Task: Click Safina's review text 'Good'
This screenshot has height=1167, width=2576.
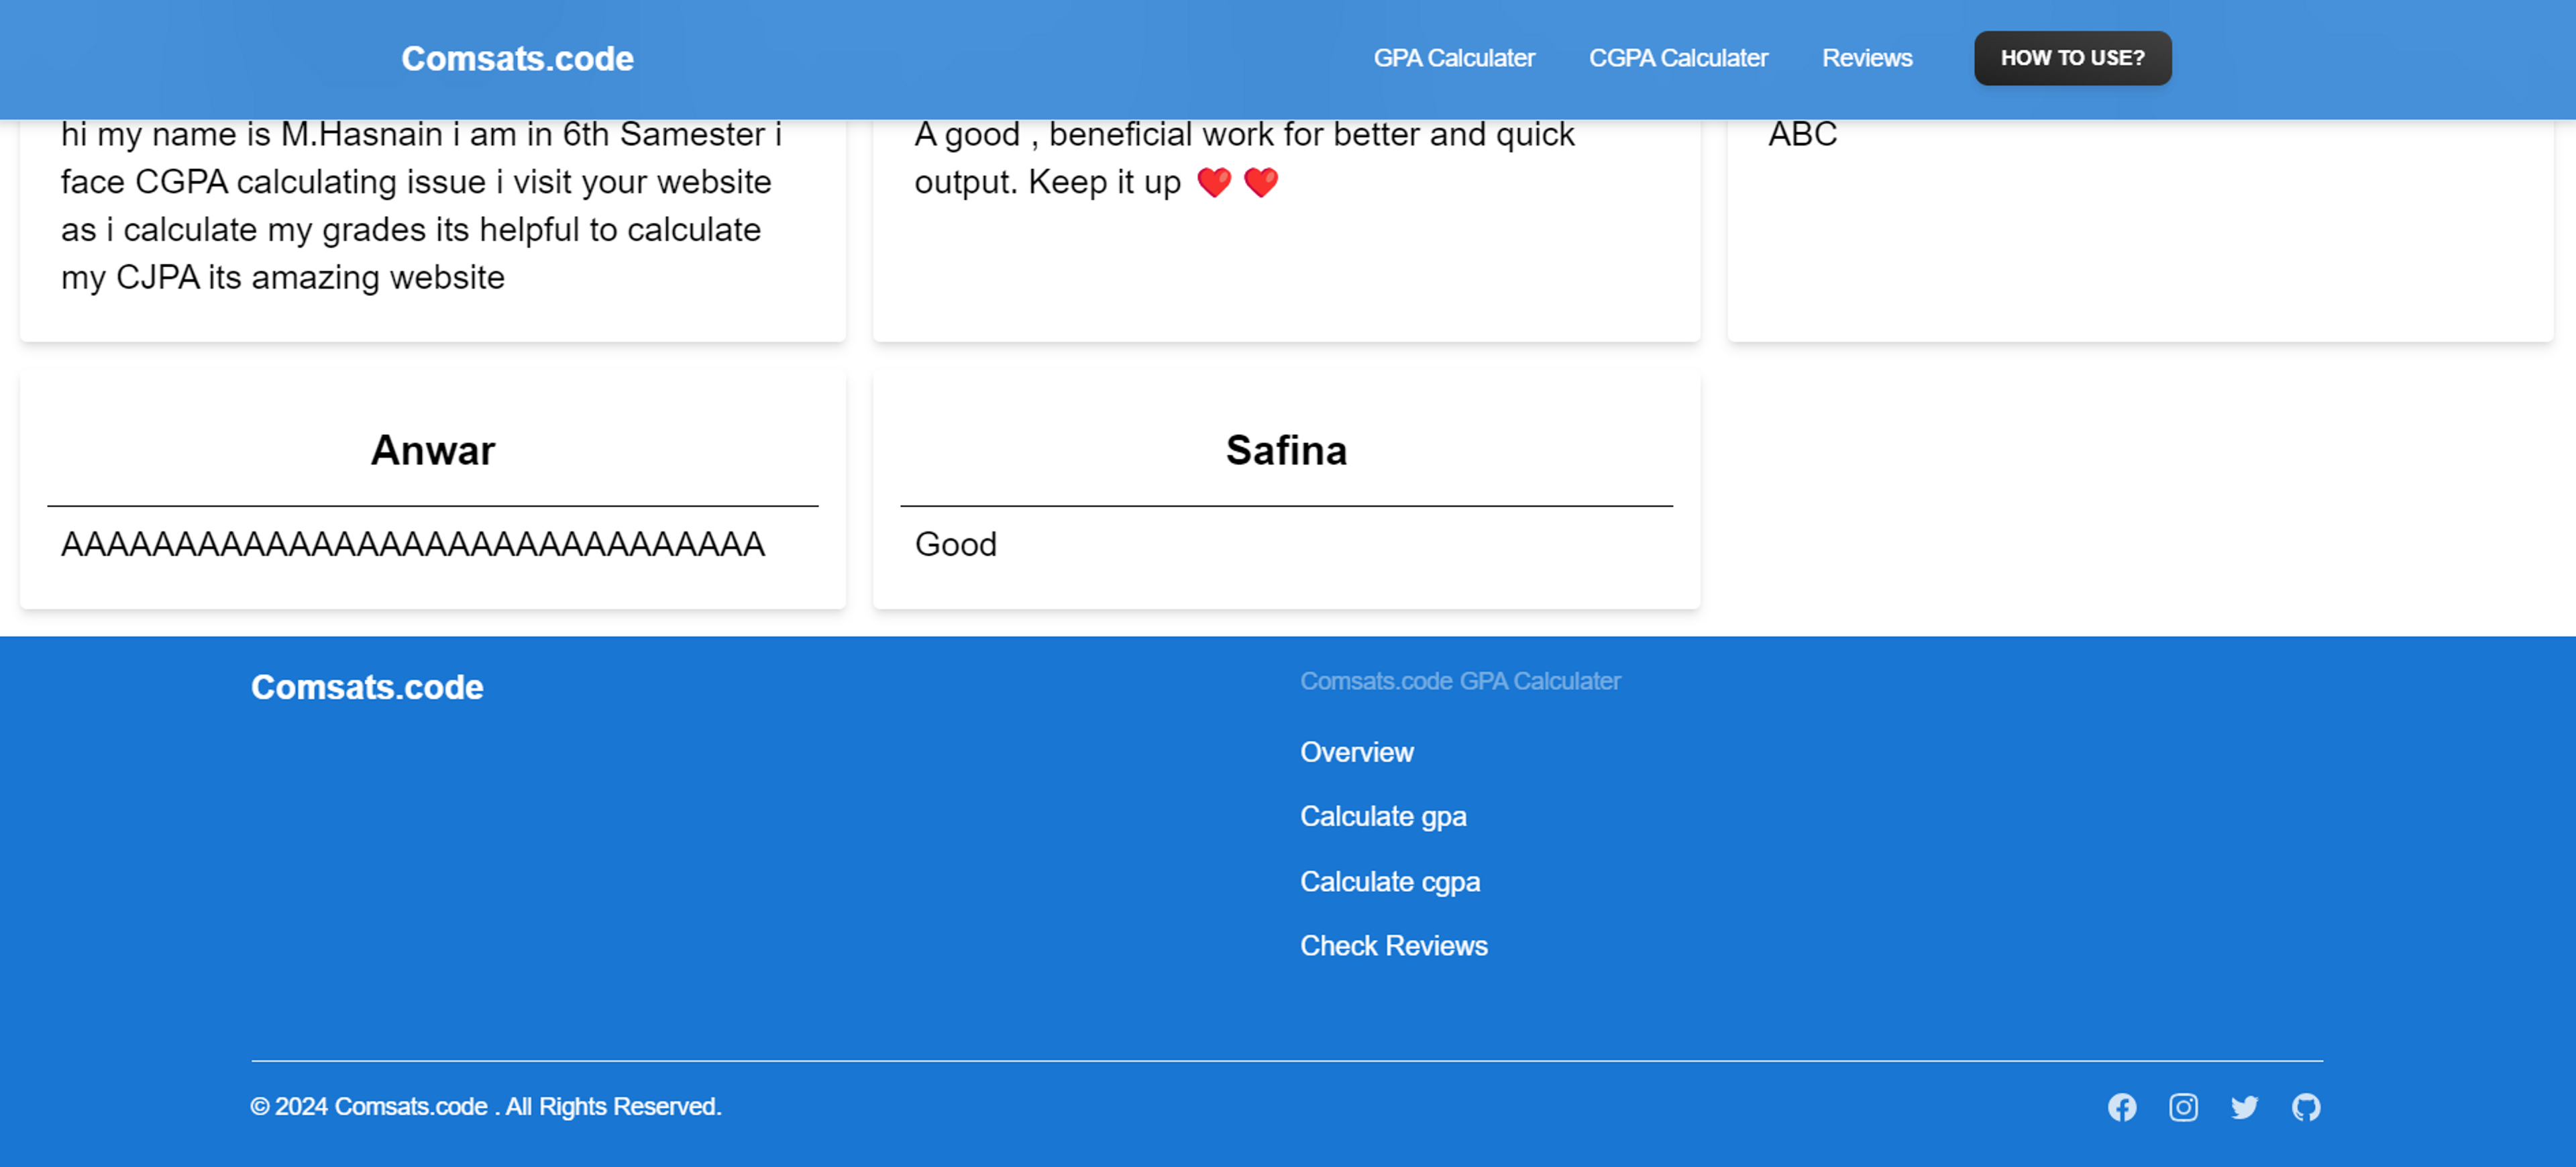Action: click(x=955, y=544)
